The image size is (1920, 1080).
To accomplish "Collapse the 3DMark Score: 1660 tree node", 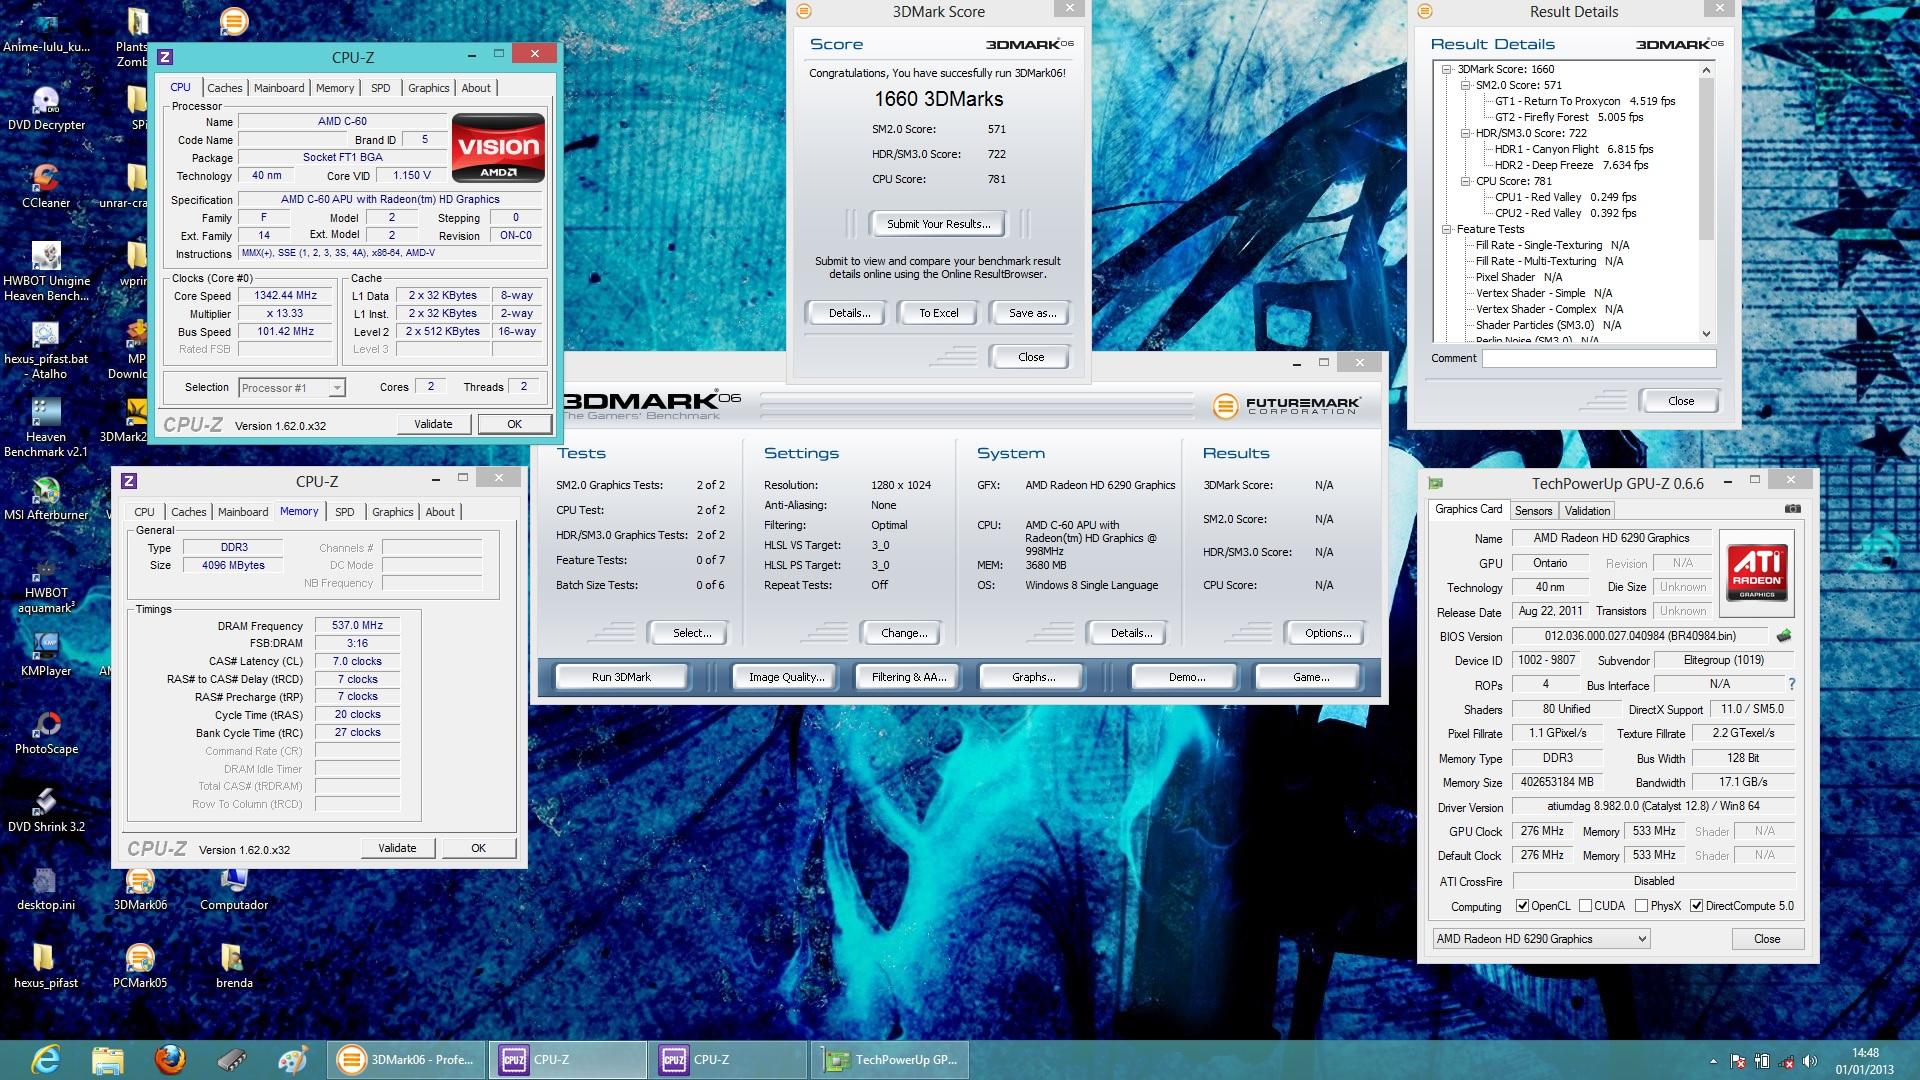I will [x=1447, y=69].
